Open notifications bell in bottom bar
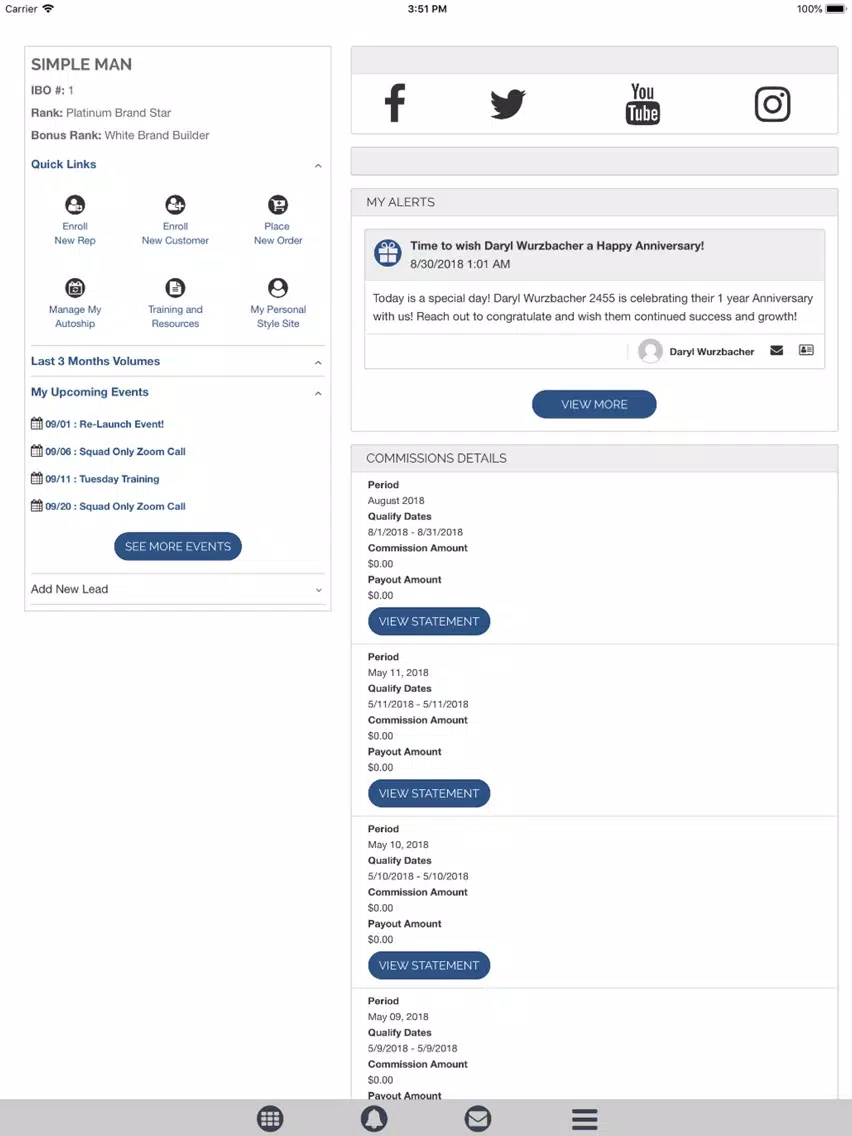The width and height of the screenshot is (852, 1136). pyautogui.click(x=374, y=1118)
